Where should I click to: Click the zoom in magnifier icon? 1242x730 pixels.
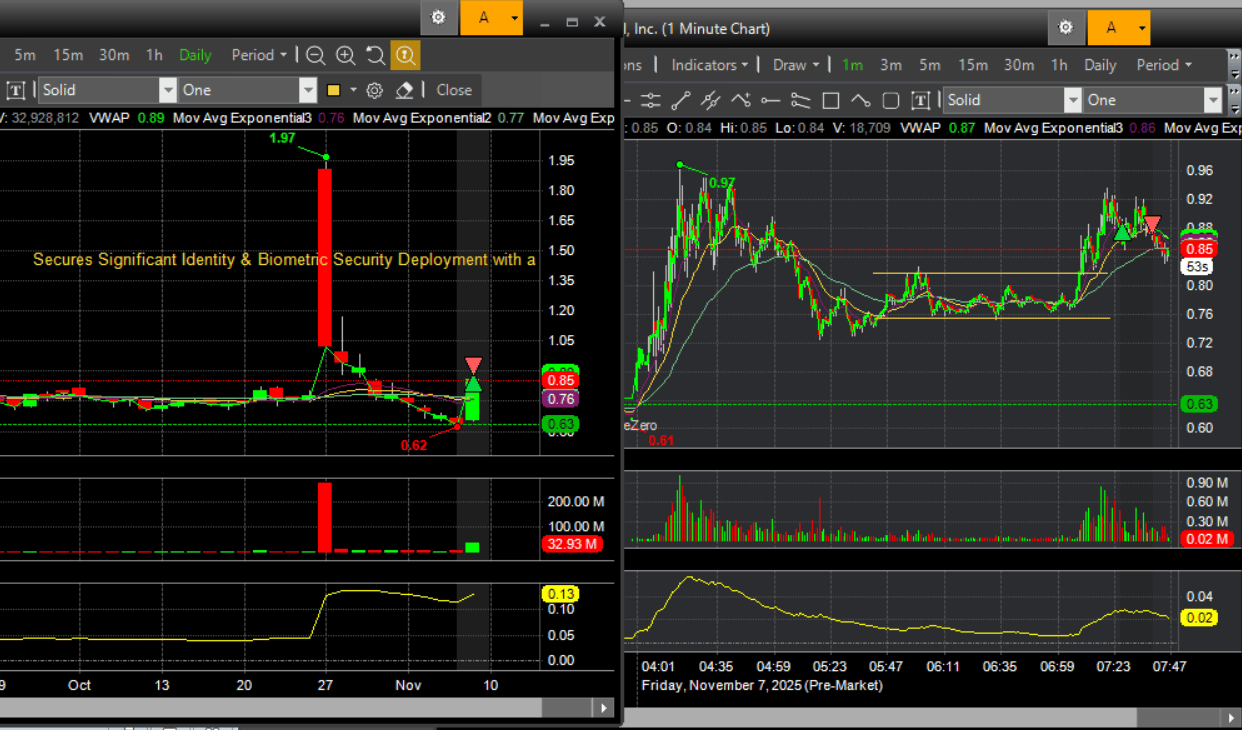(345, 55)
